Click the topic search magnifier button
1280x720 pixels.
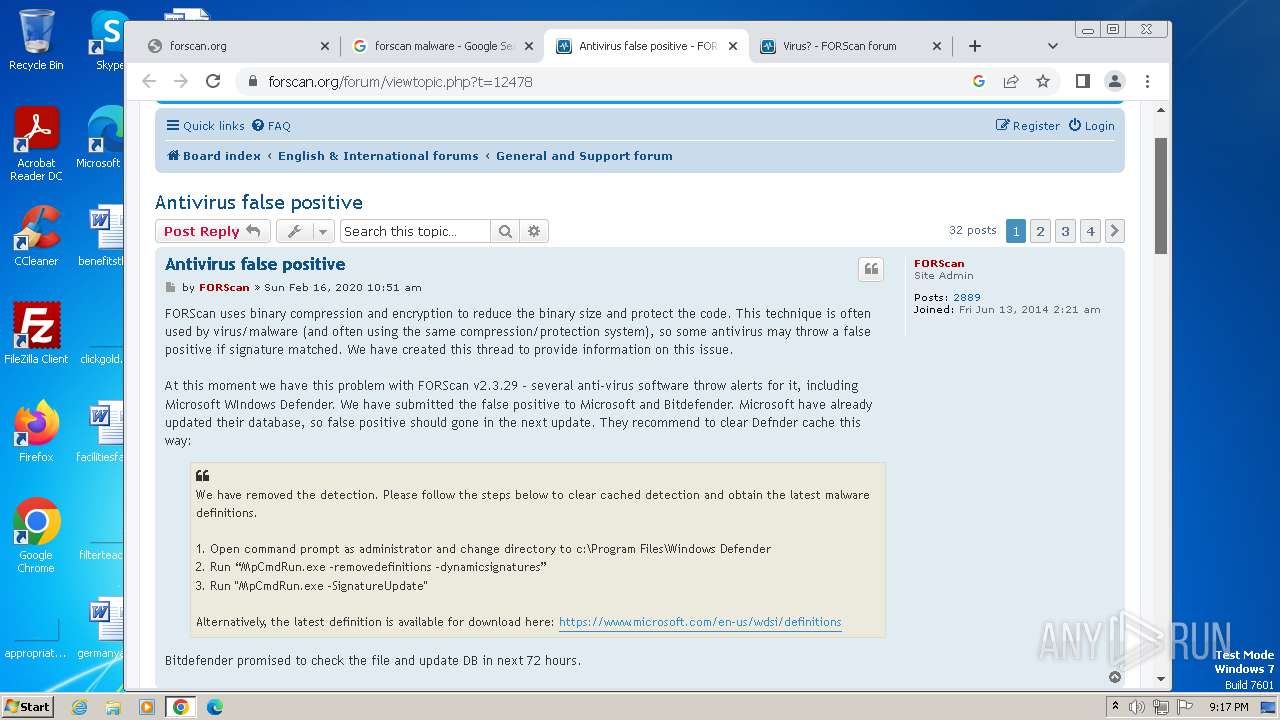505,231
